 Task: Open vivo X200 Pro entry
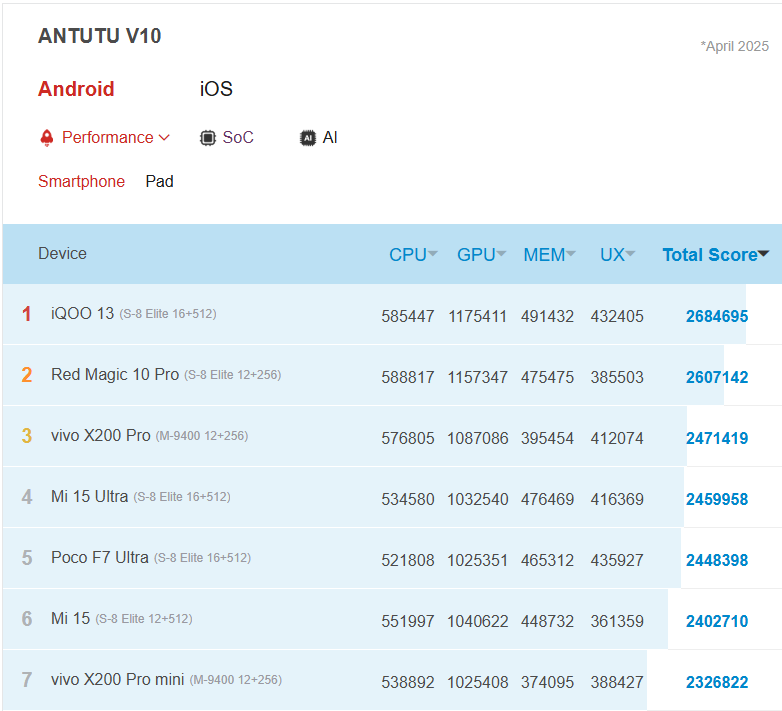point(100,435)
